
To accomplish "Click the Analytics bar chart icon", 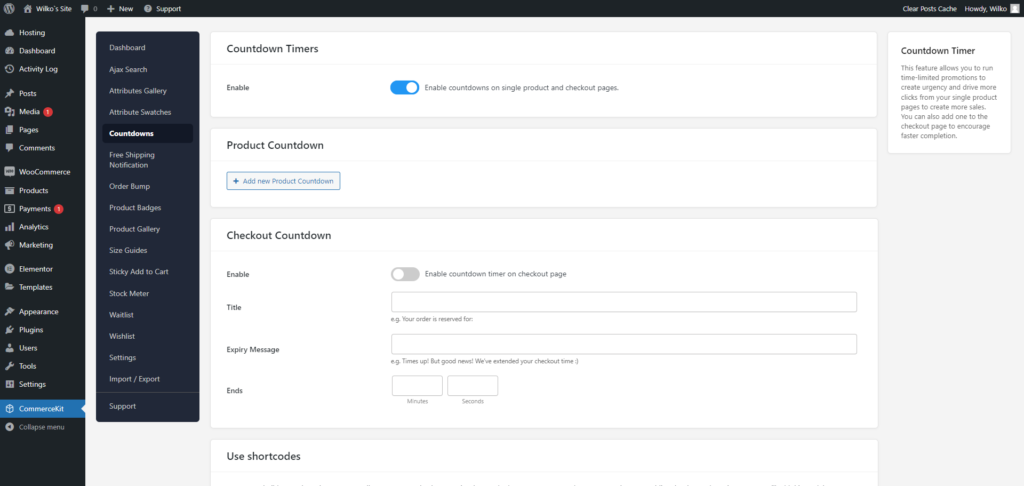I will coord(9,227).
